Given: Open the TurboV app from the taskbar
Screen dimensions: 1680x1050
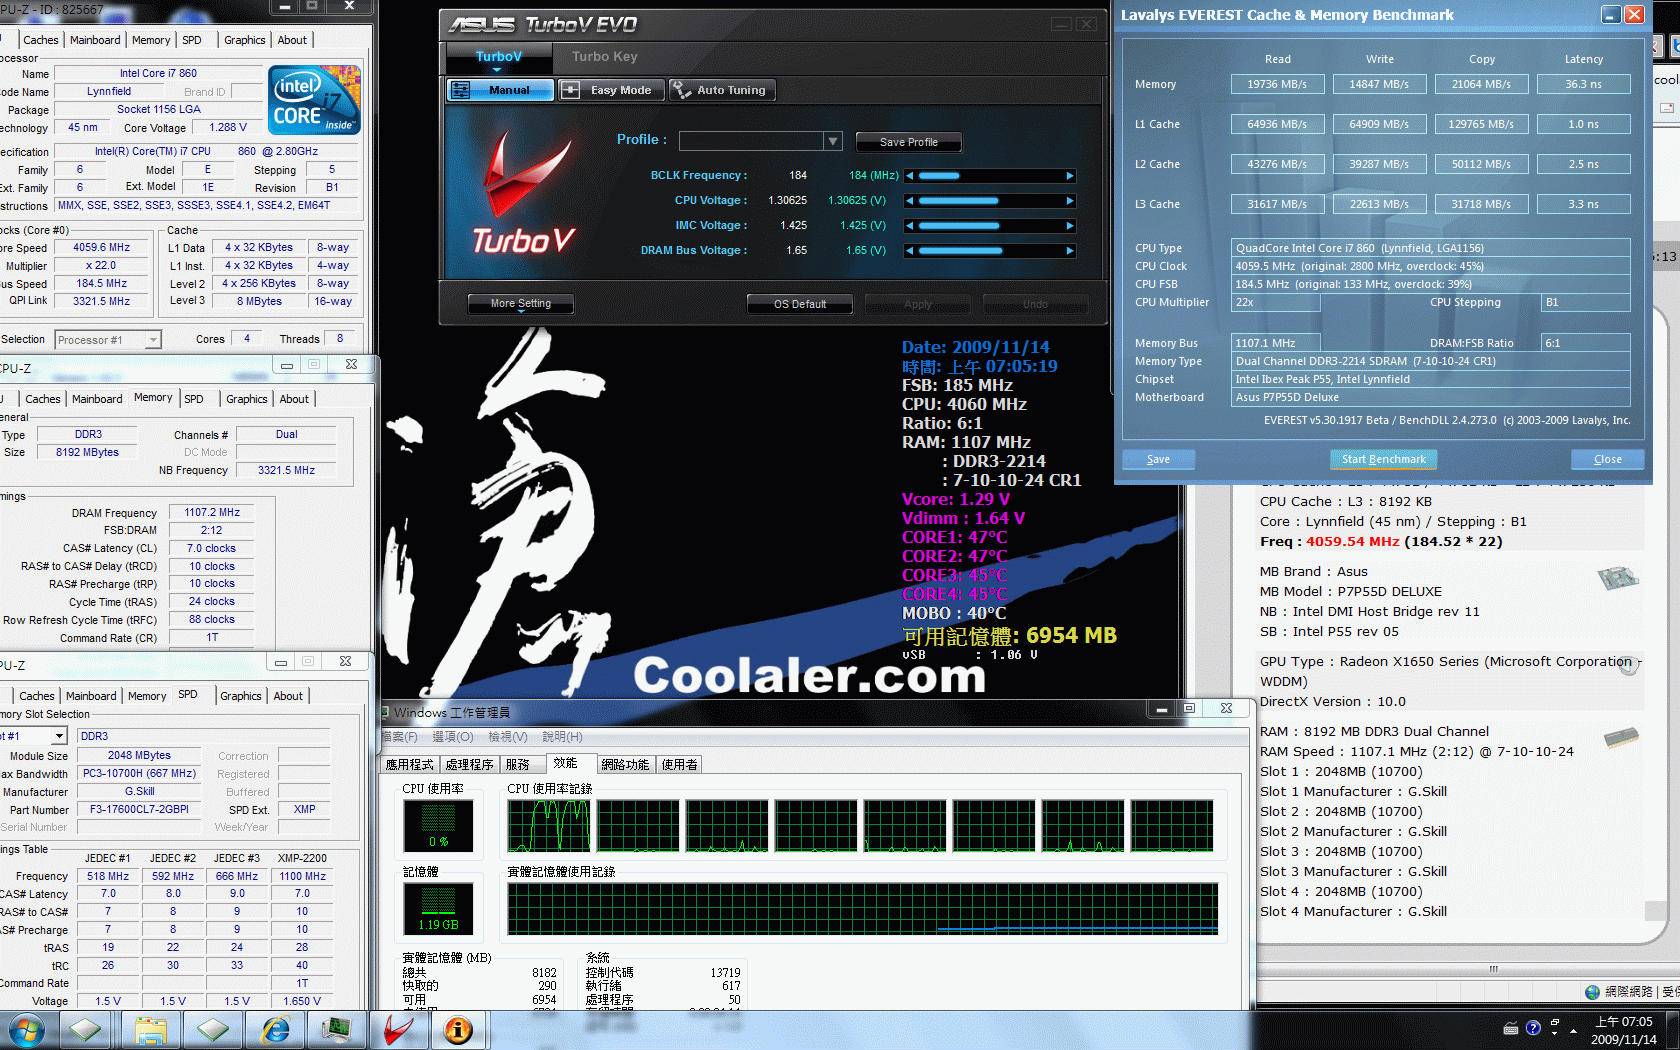Looking at the screenshot, I should [399, 1029].
